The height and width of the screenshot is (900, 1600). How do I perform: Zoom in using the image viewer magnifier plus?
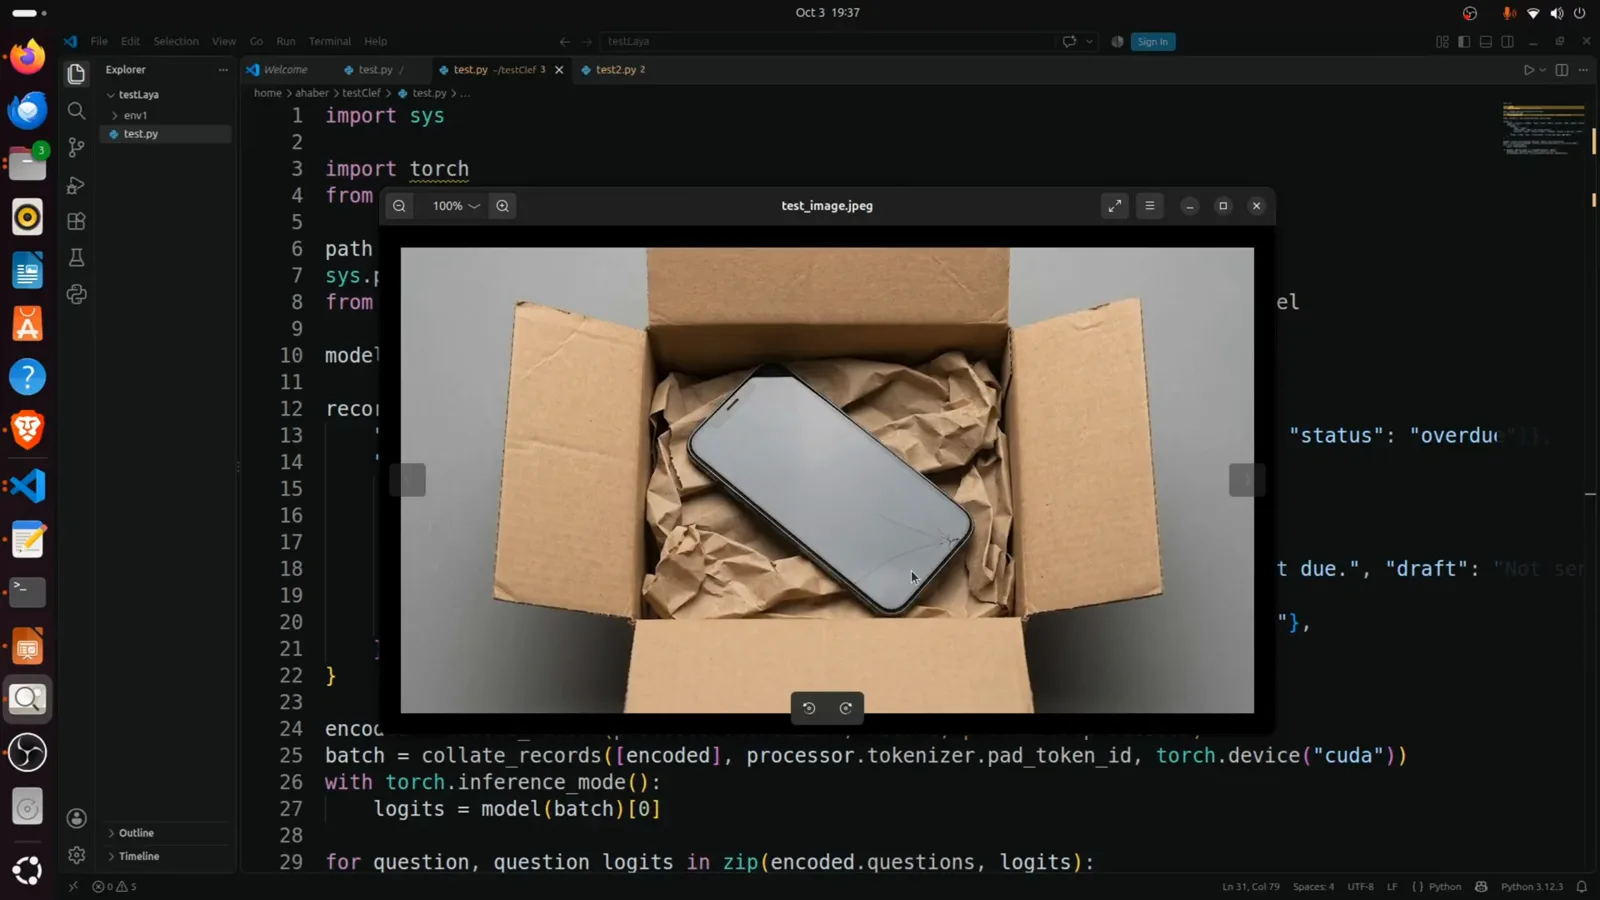502,206
